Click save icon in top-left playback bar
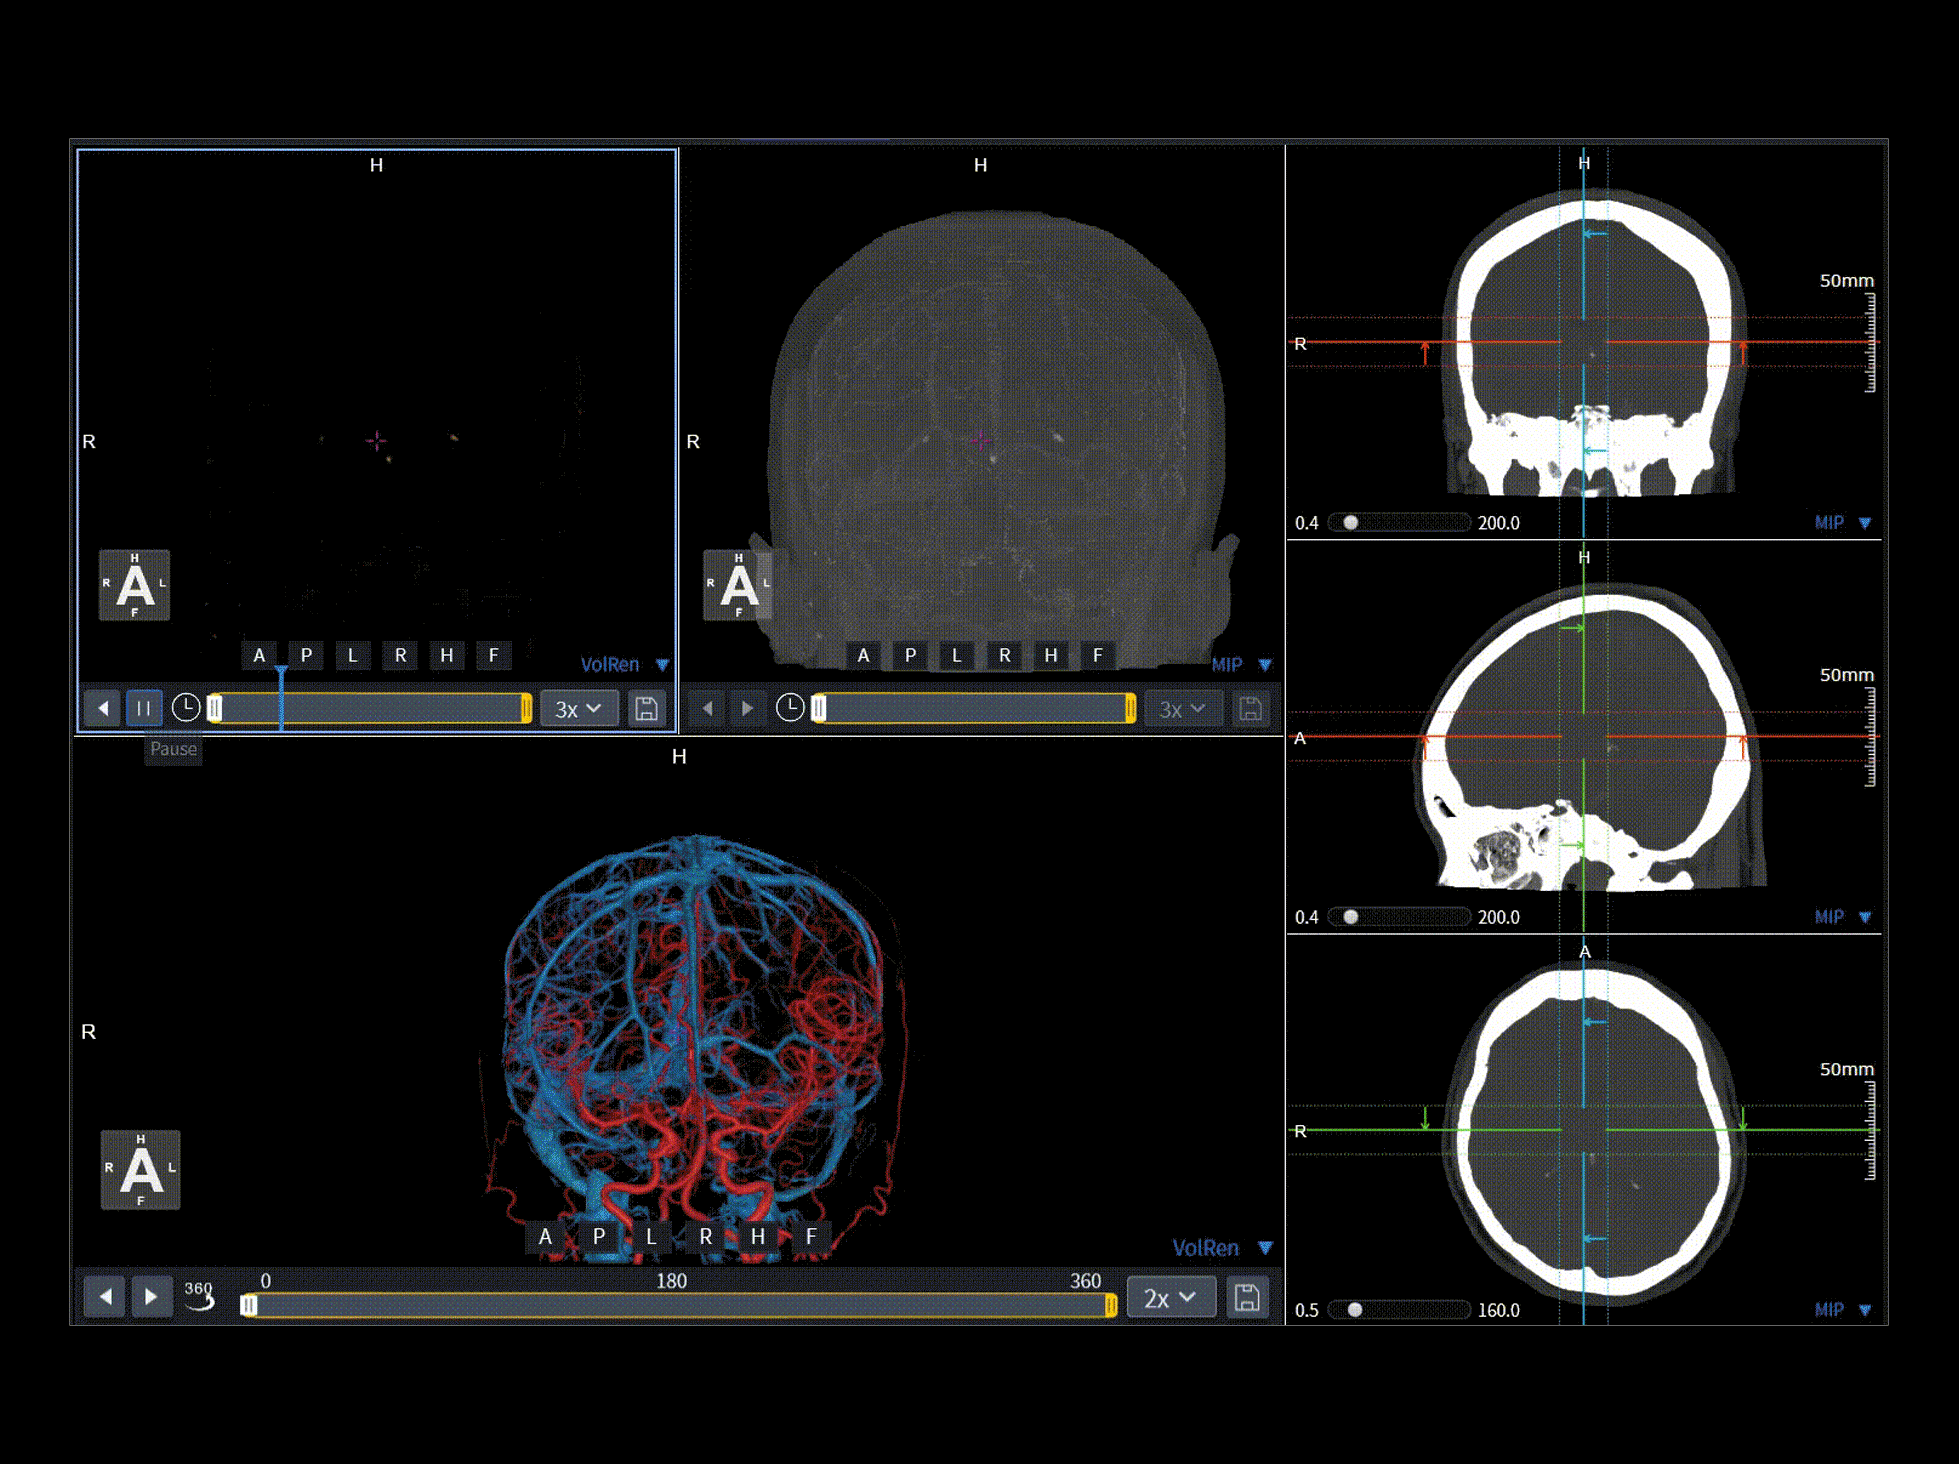 coord(647,709)
